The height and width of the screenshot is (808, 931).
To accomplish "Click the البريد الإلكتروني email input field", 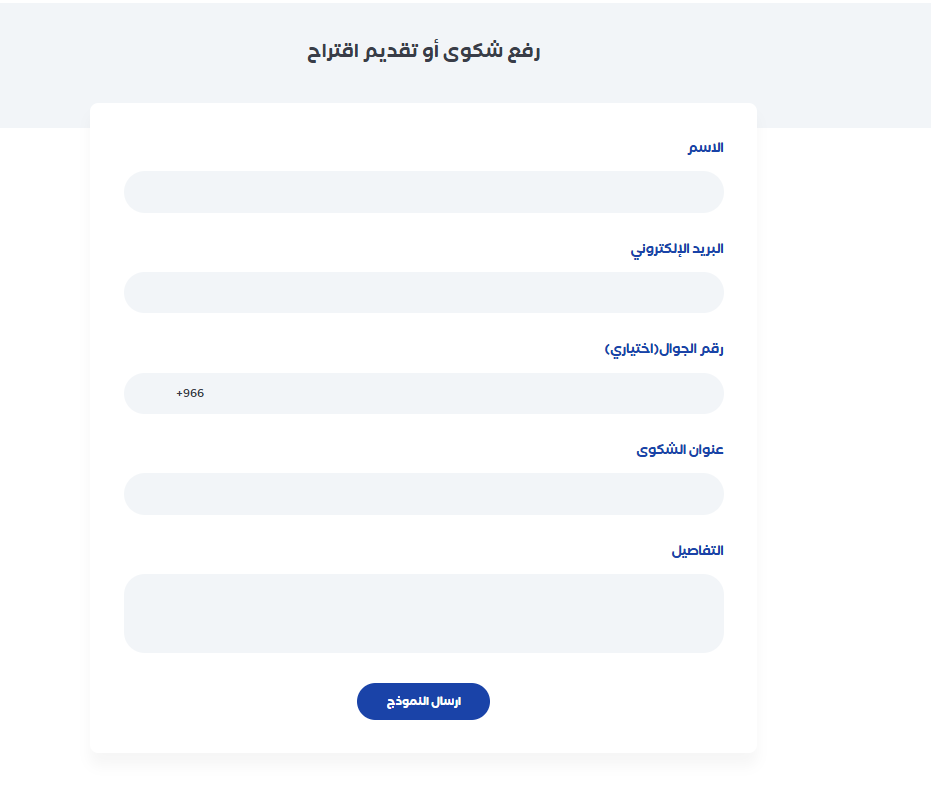I will click(423, 293).
